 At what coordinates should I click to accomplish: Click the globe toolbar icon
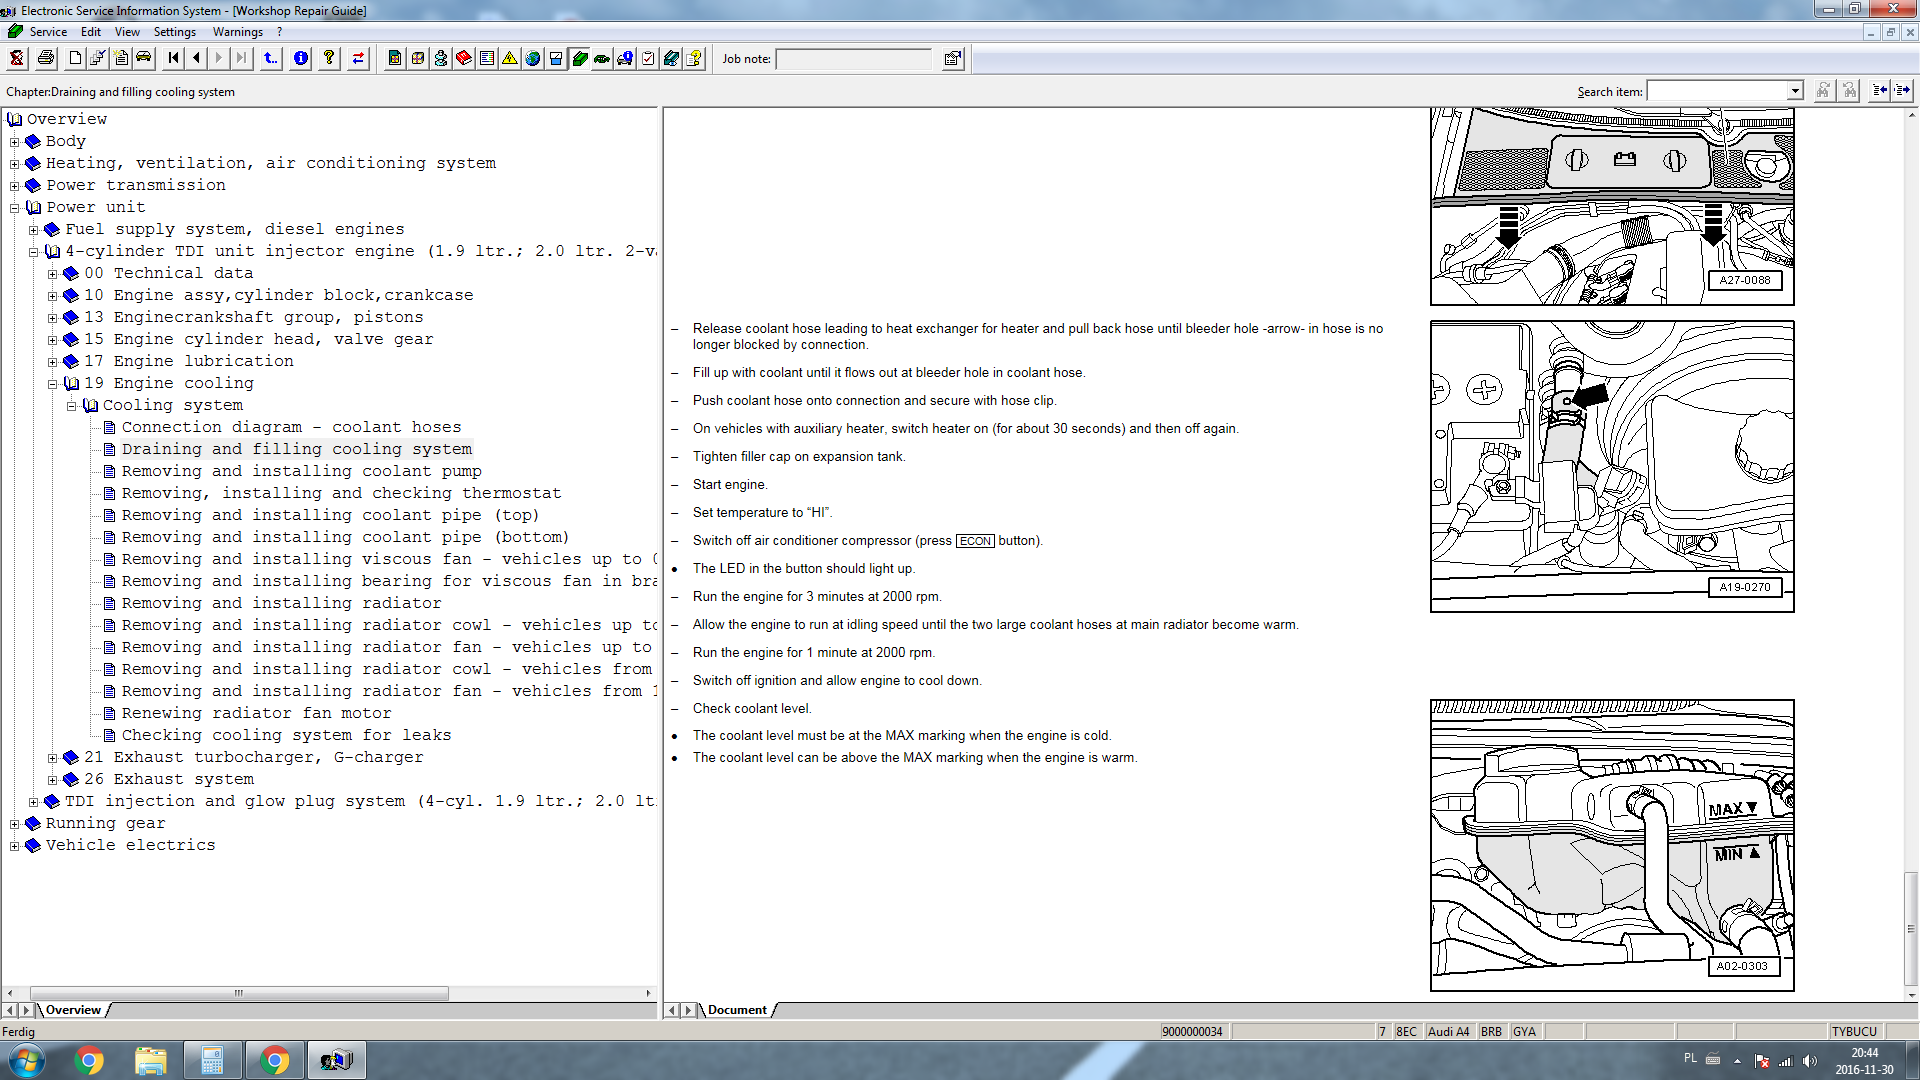(533, 58)
